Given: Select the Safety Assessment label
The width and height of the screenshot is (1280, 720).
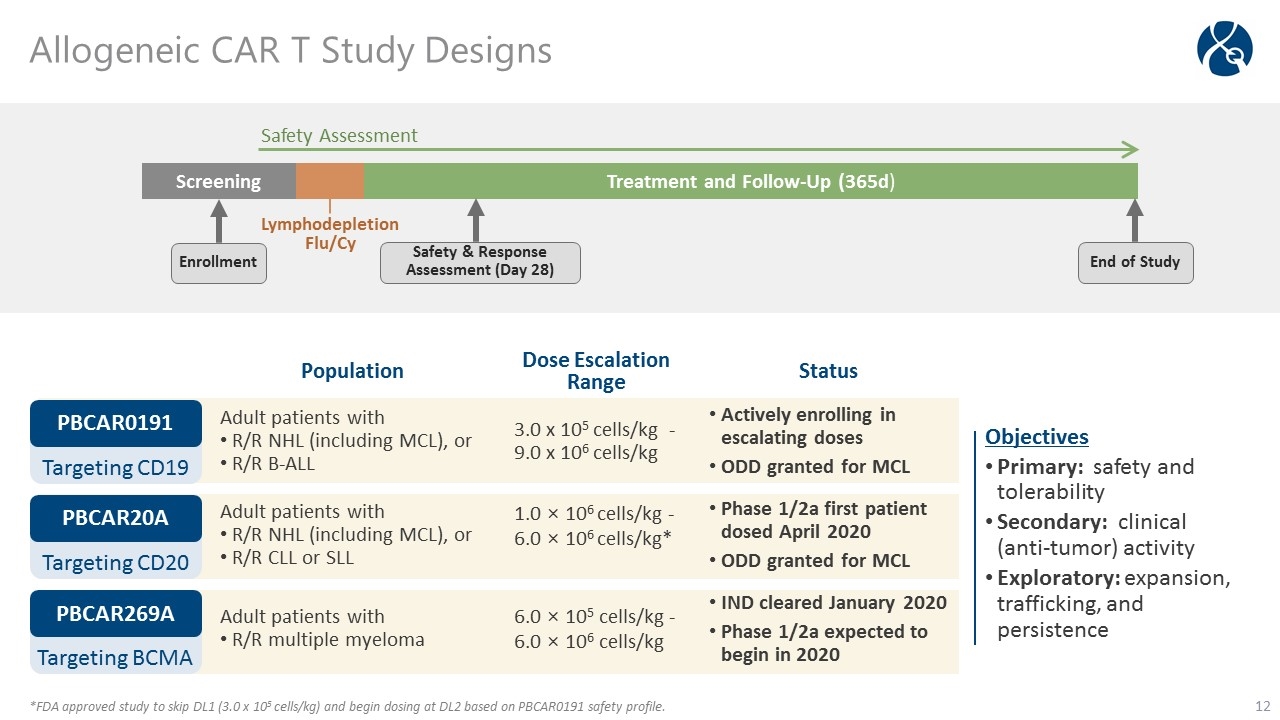Looking at the screenshot, I should point(339,135).
